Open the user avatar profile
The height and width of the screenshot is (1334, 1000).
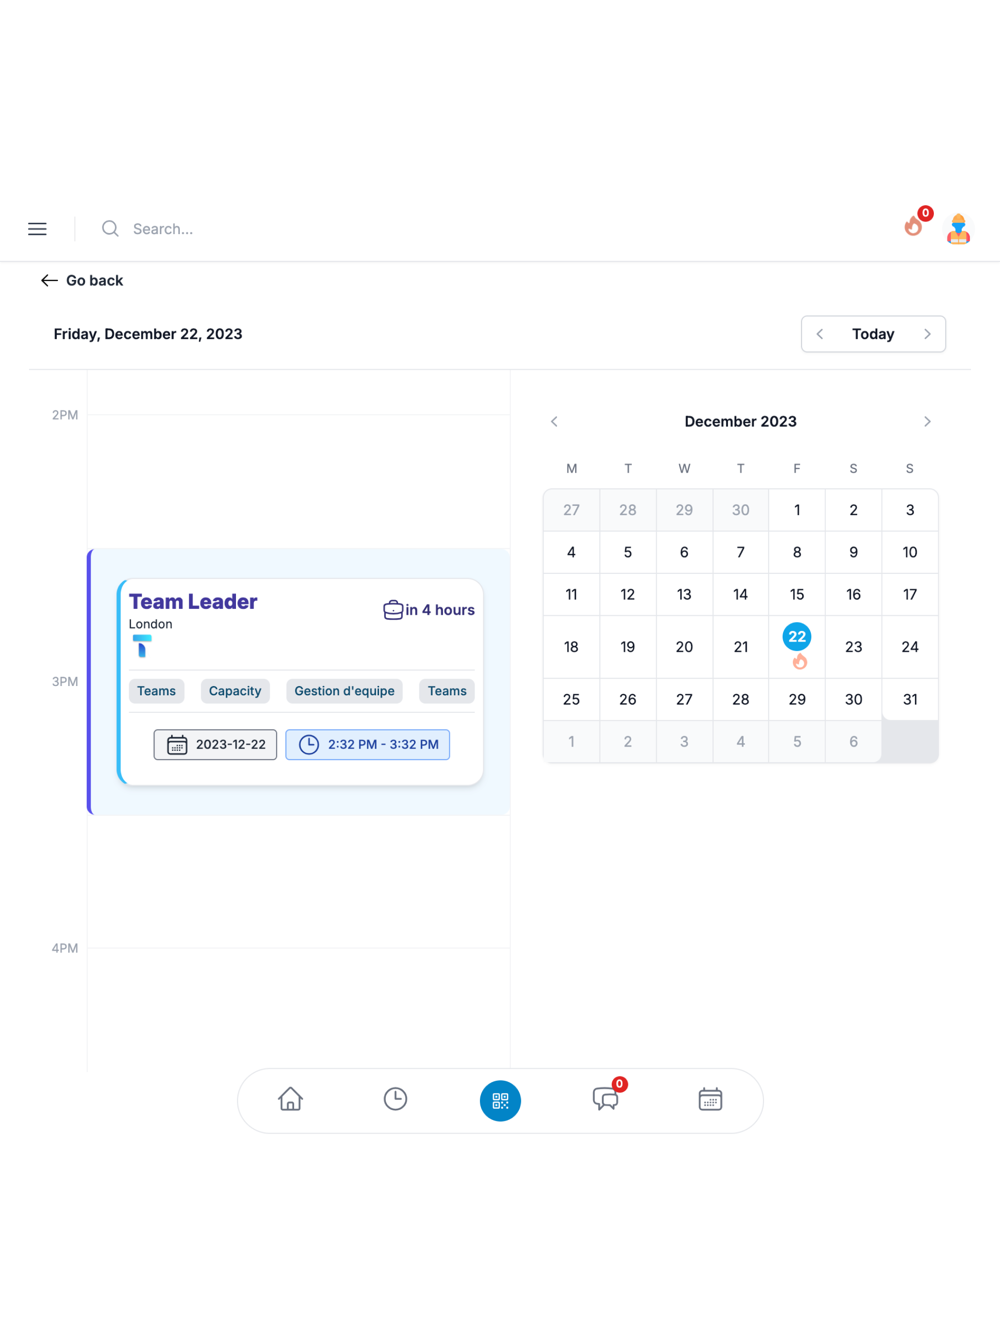tap(958, 229)
